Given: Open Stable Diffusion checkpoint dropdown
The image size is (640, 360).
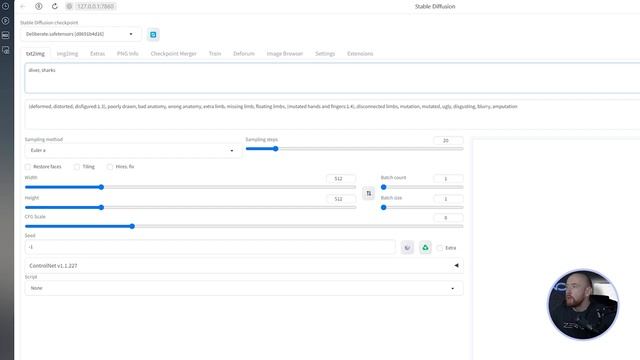Looking at the screenshot, I should (81, 34).
